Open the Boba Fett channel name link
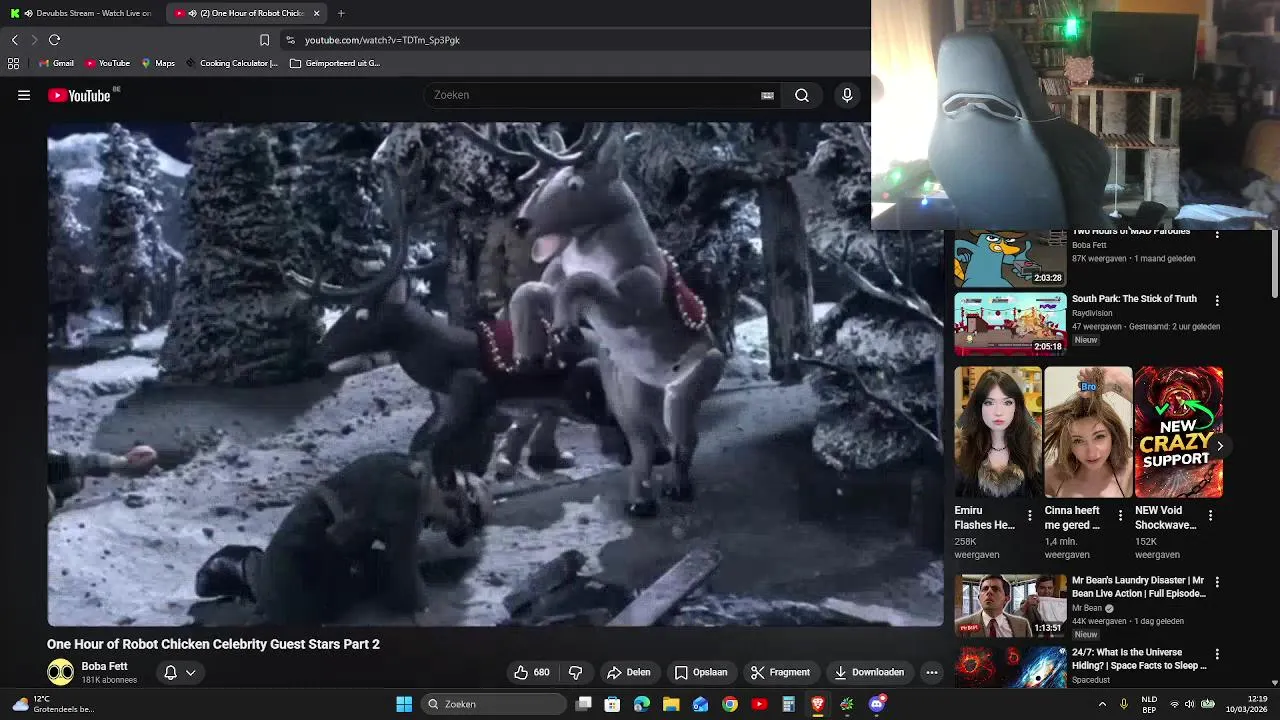 [x=104, y=666]
